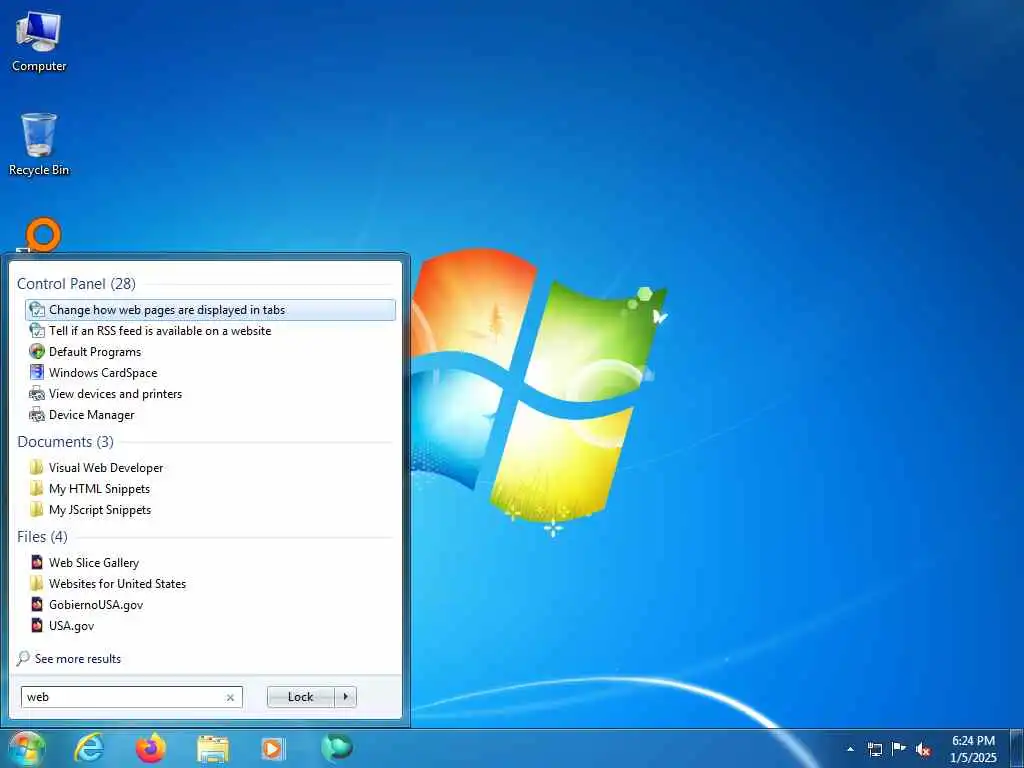Click the Lock button
The height and width of the screenshot is (768, 1024).
click(x=300, y=697)
